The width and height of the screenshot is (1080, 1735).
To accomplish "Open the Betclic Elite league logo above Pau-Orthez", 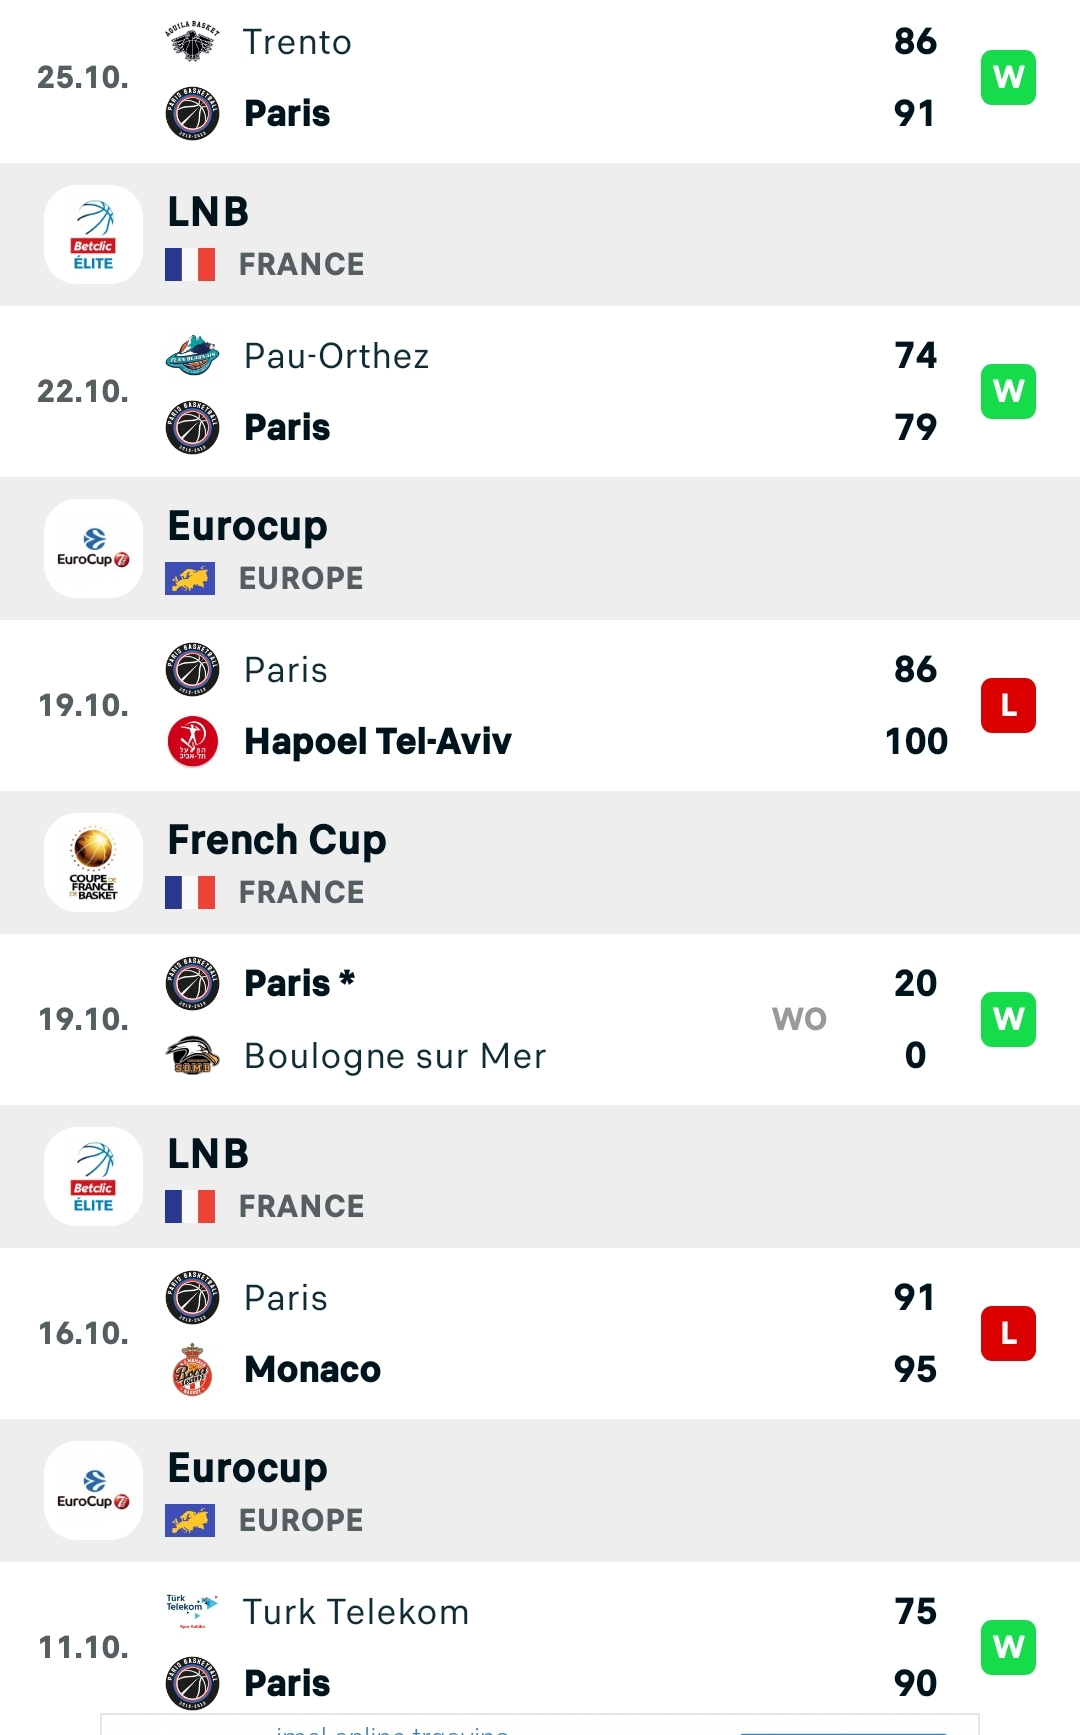I will click(93, 235).
